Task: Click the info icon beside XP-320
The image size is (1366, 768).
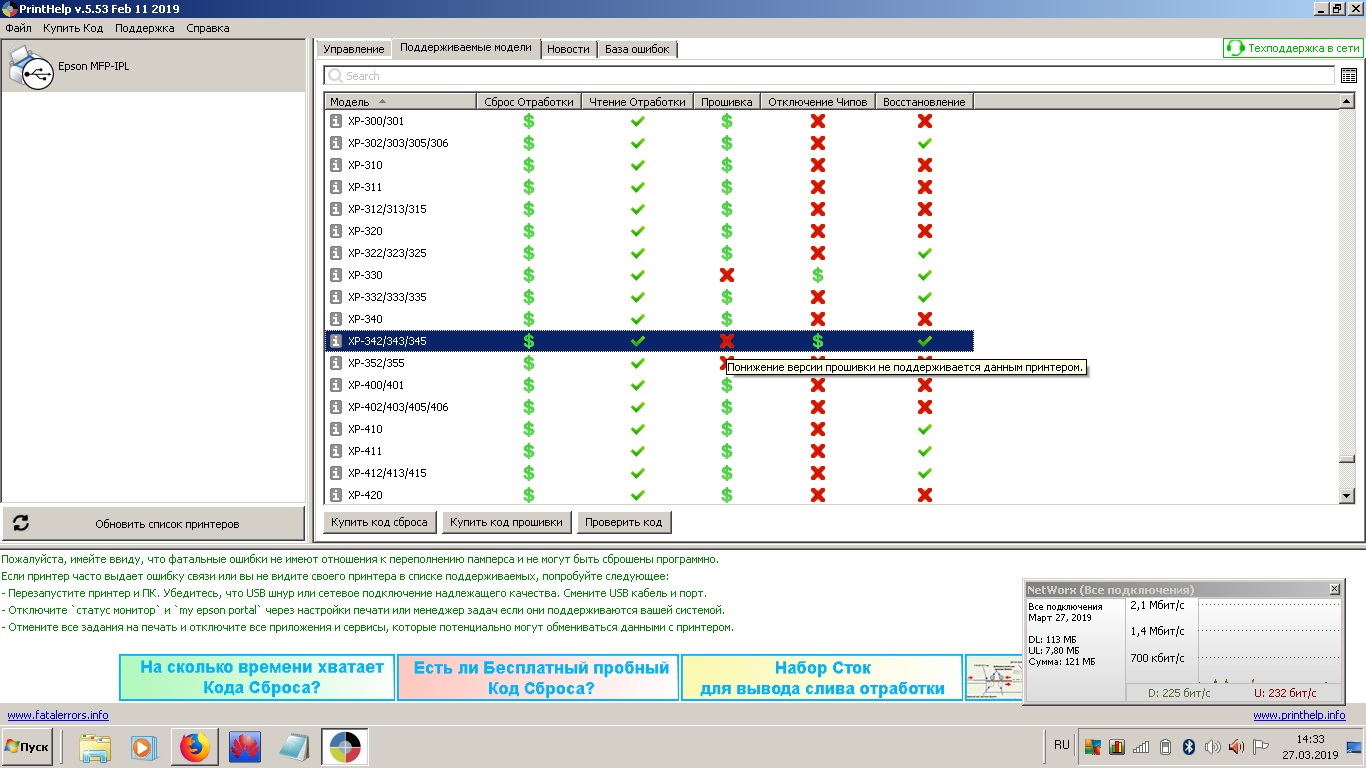Action: (x=336, y=231)
